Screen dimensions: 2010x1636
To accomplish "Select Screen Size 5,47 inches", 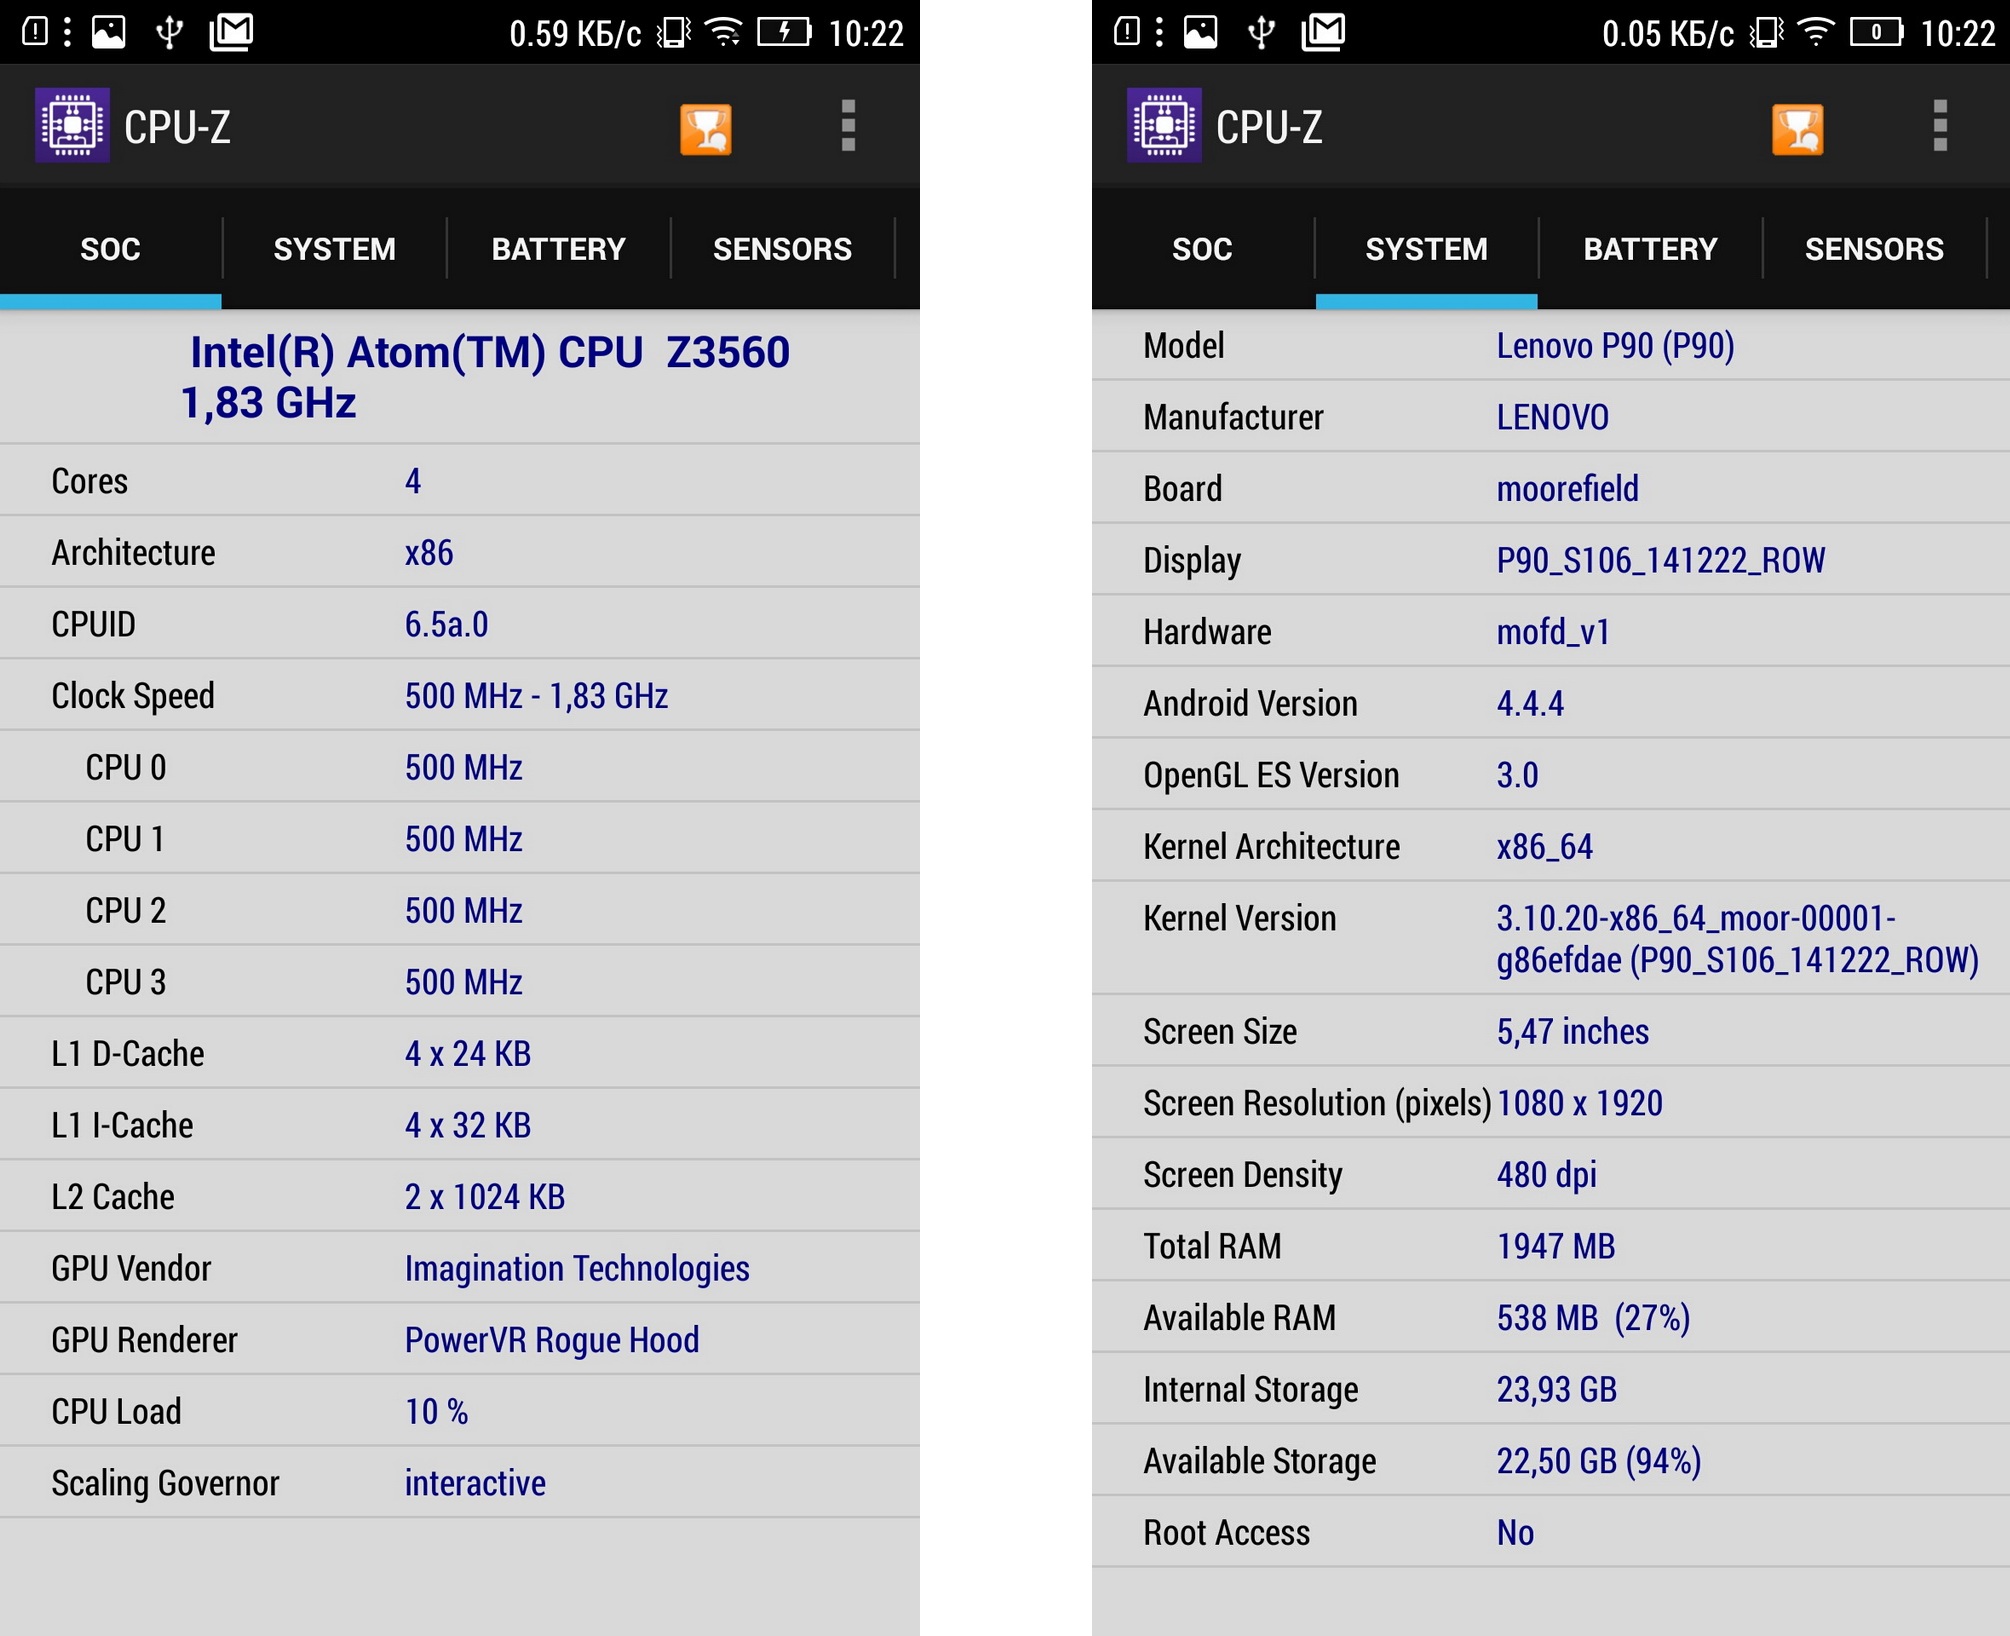I will [1572, 1032].
